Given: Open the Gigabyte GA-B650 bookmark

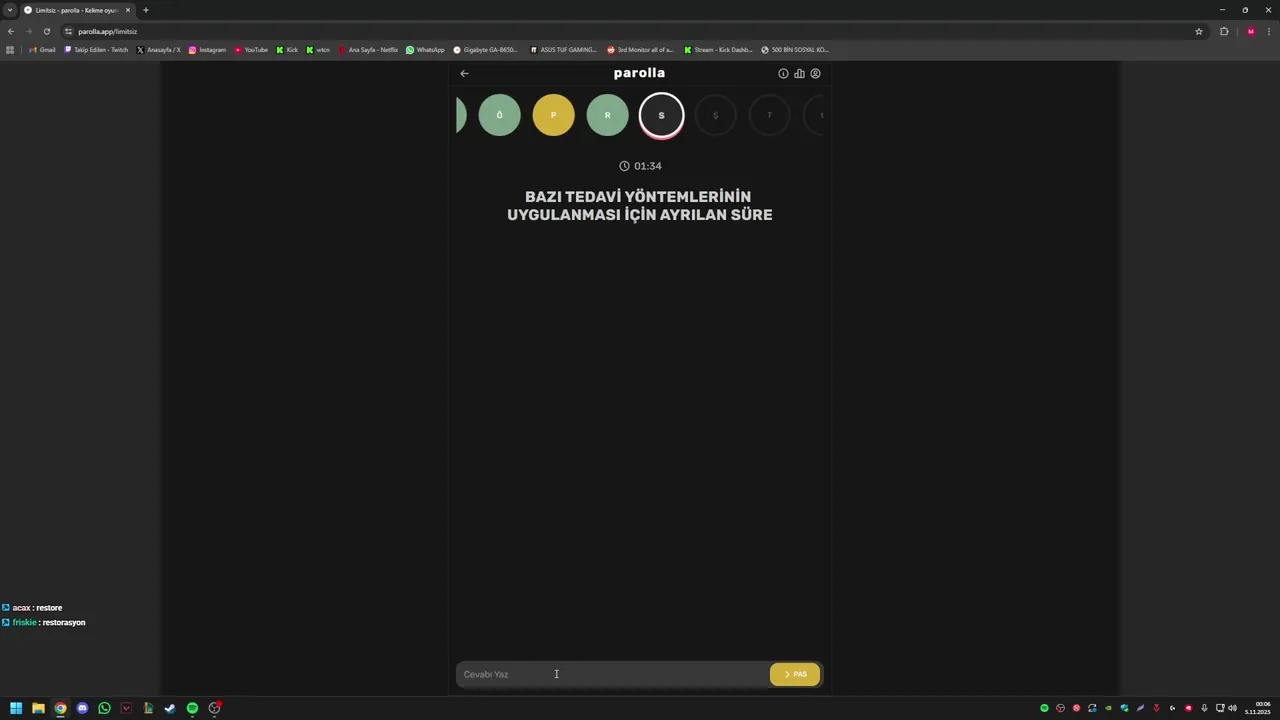Looking at the screenshot, I should click(486, 49).
